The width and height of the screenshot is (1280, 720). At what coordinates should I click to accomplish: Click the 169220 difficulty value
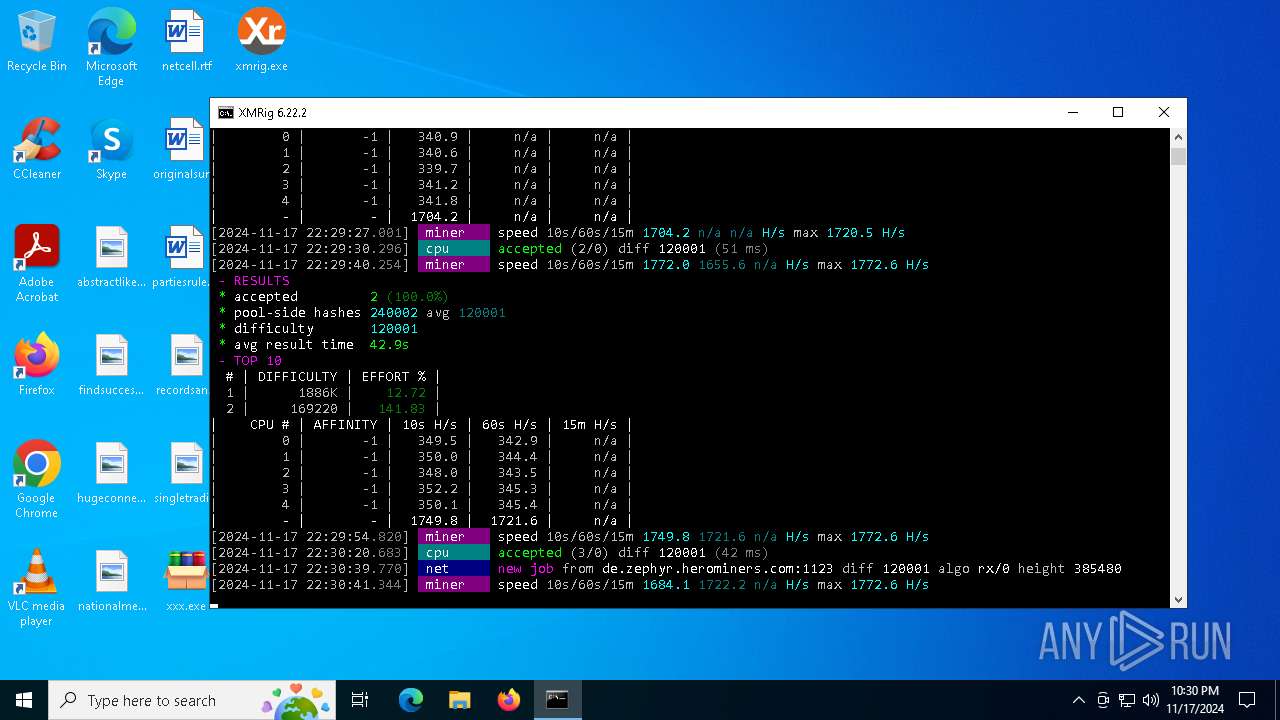coord(313,409)
